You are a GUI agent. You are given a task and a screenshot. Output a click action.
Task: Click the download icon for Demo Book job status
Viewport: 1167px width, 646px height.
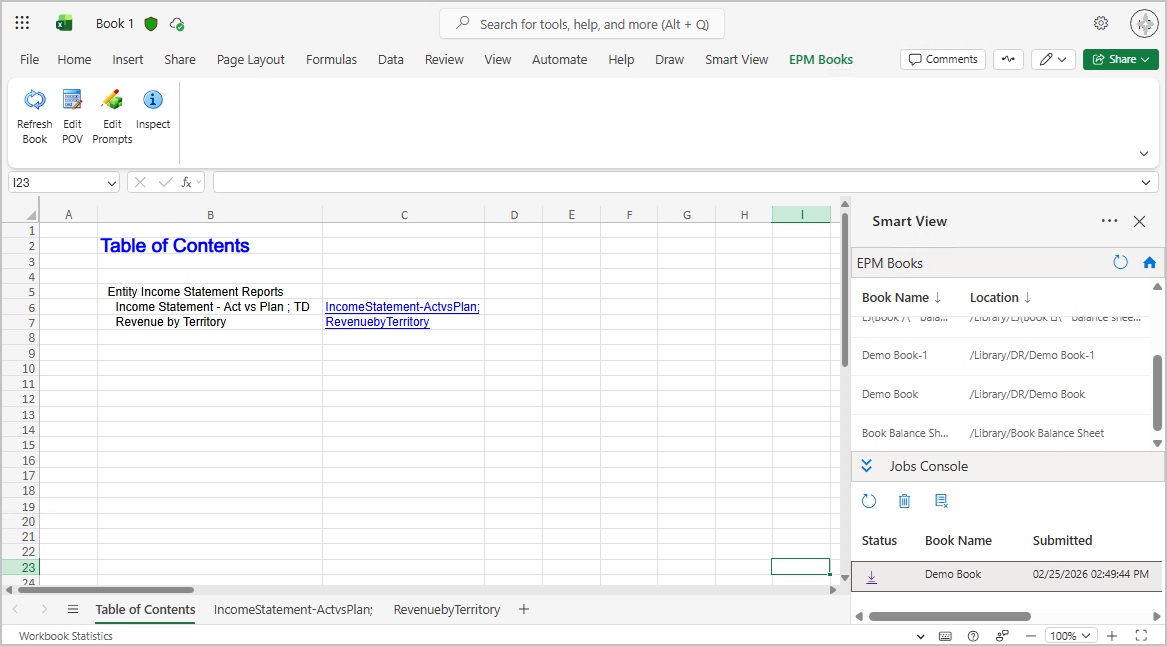point(871,575)
